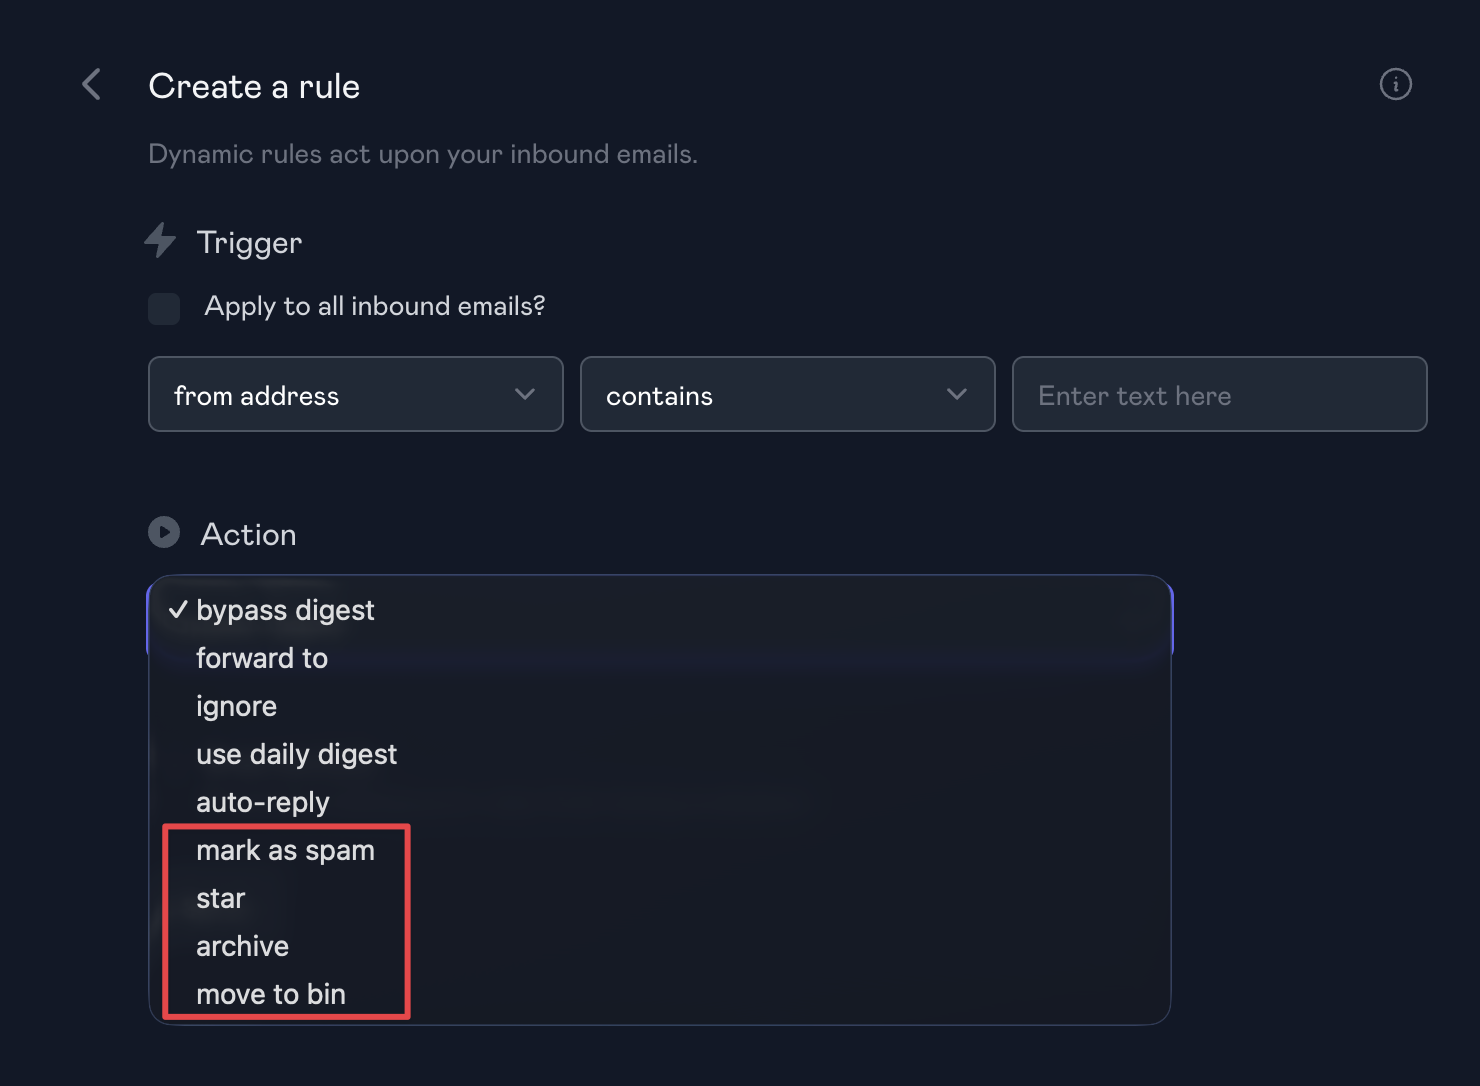Viewport: 1480px width, 1086px height.
Task: Click the chevron in the 'contains' field
Action: 957,395
